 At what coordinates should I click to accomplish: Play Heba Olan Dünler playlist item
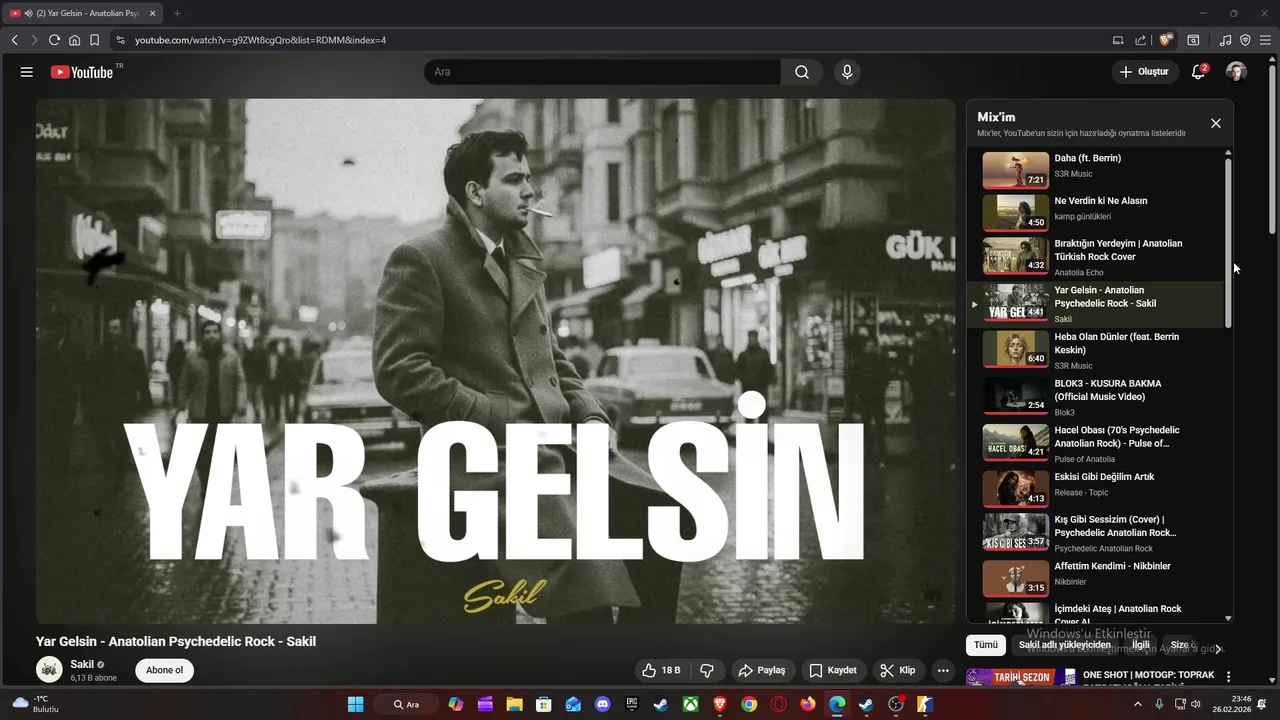point(1095,350)
